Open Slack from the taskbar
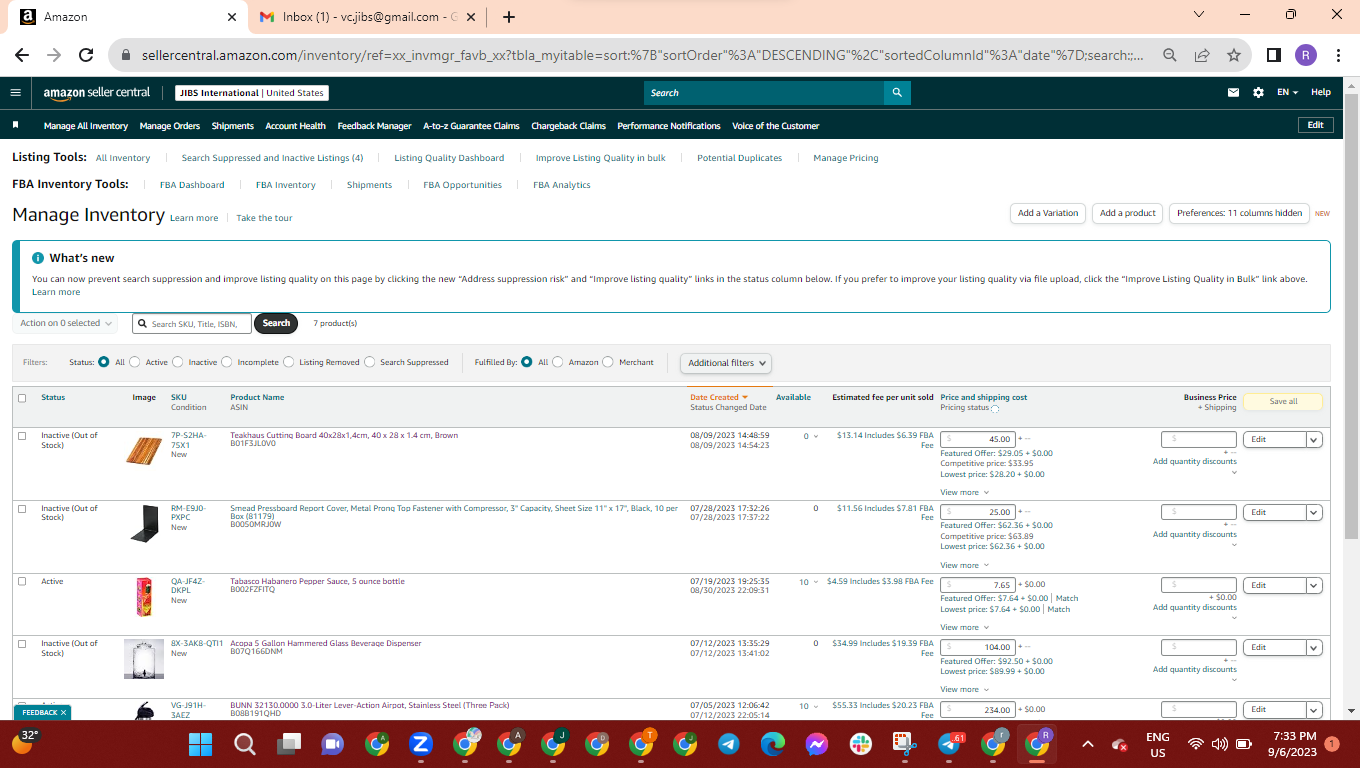The width and height of the screenshot is (1360, 768). coord(861,744)
